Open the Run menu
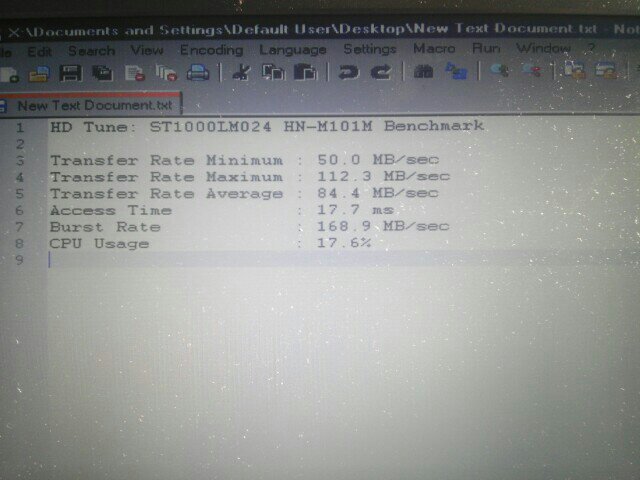640x480 pixels. click(x=486, y=48)
